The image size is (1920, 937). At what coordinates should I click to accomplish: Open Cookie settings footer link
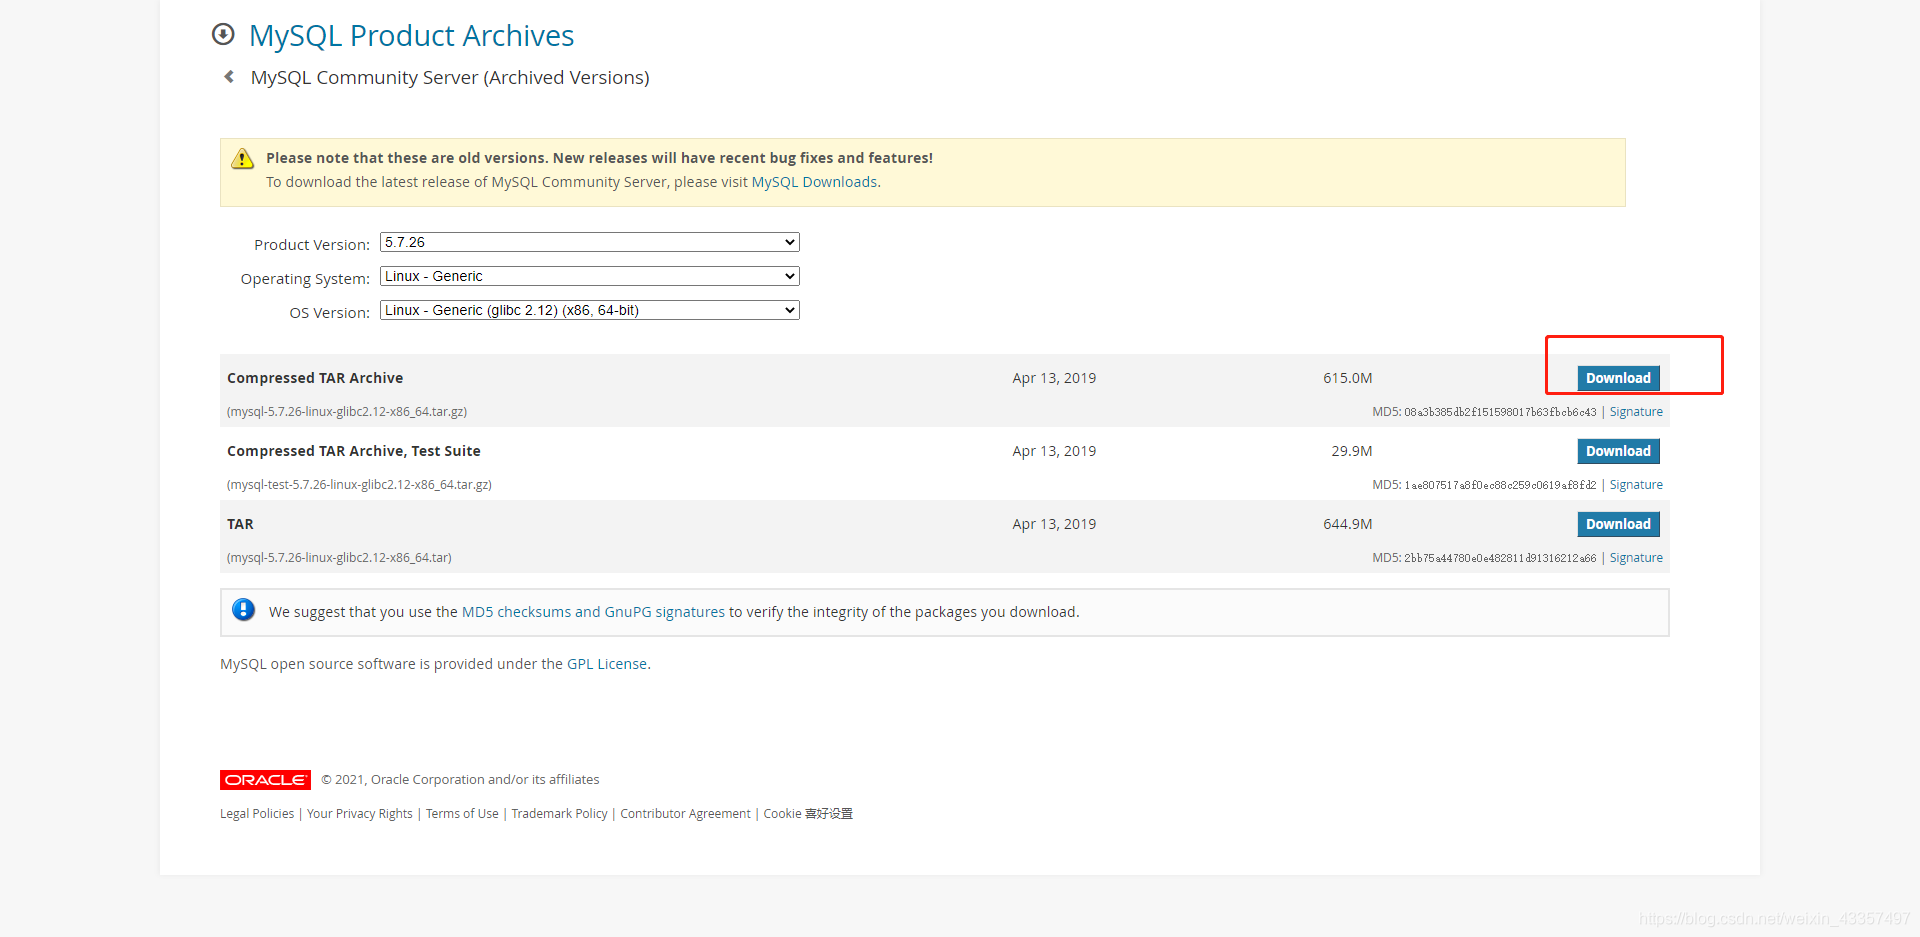808,814
